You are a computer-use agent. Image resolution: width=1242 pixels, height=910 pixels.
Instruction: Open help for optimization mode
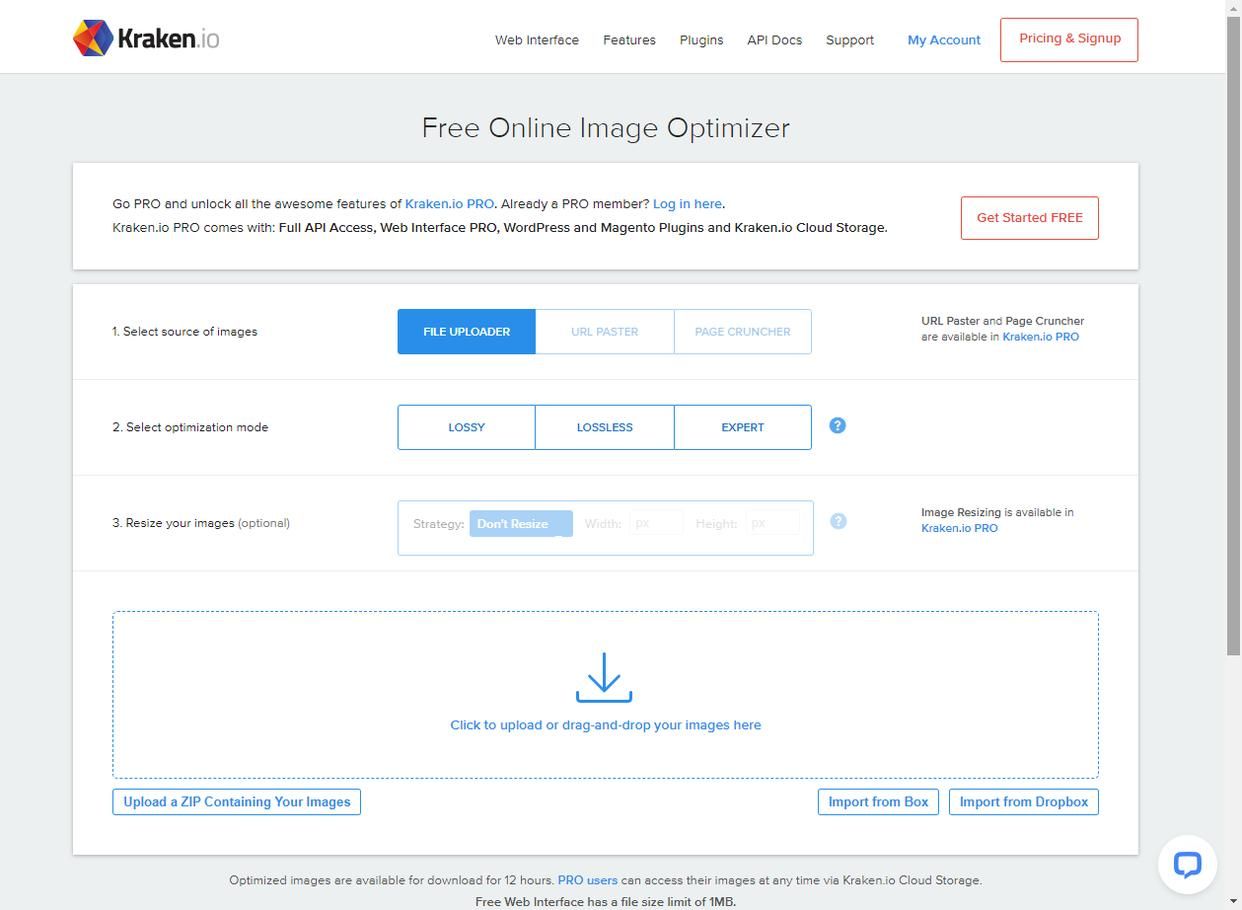click(x=838, y=426)
